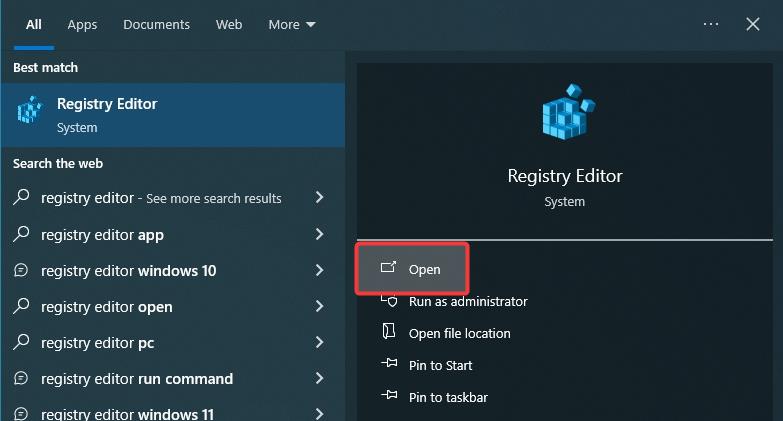Switch to the All tab

point(34,24)
